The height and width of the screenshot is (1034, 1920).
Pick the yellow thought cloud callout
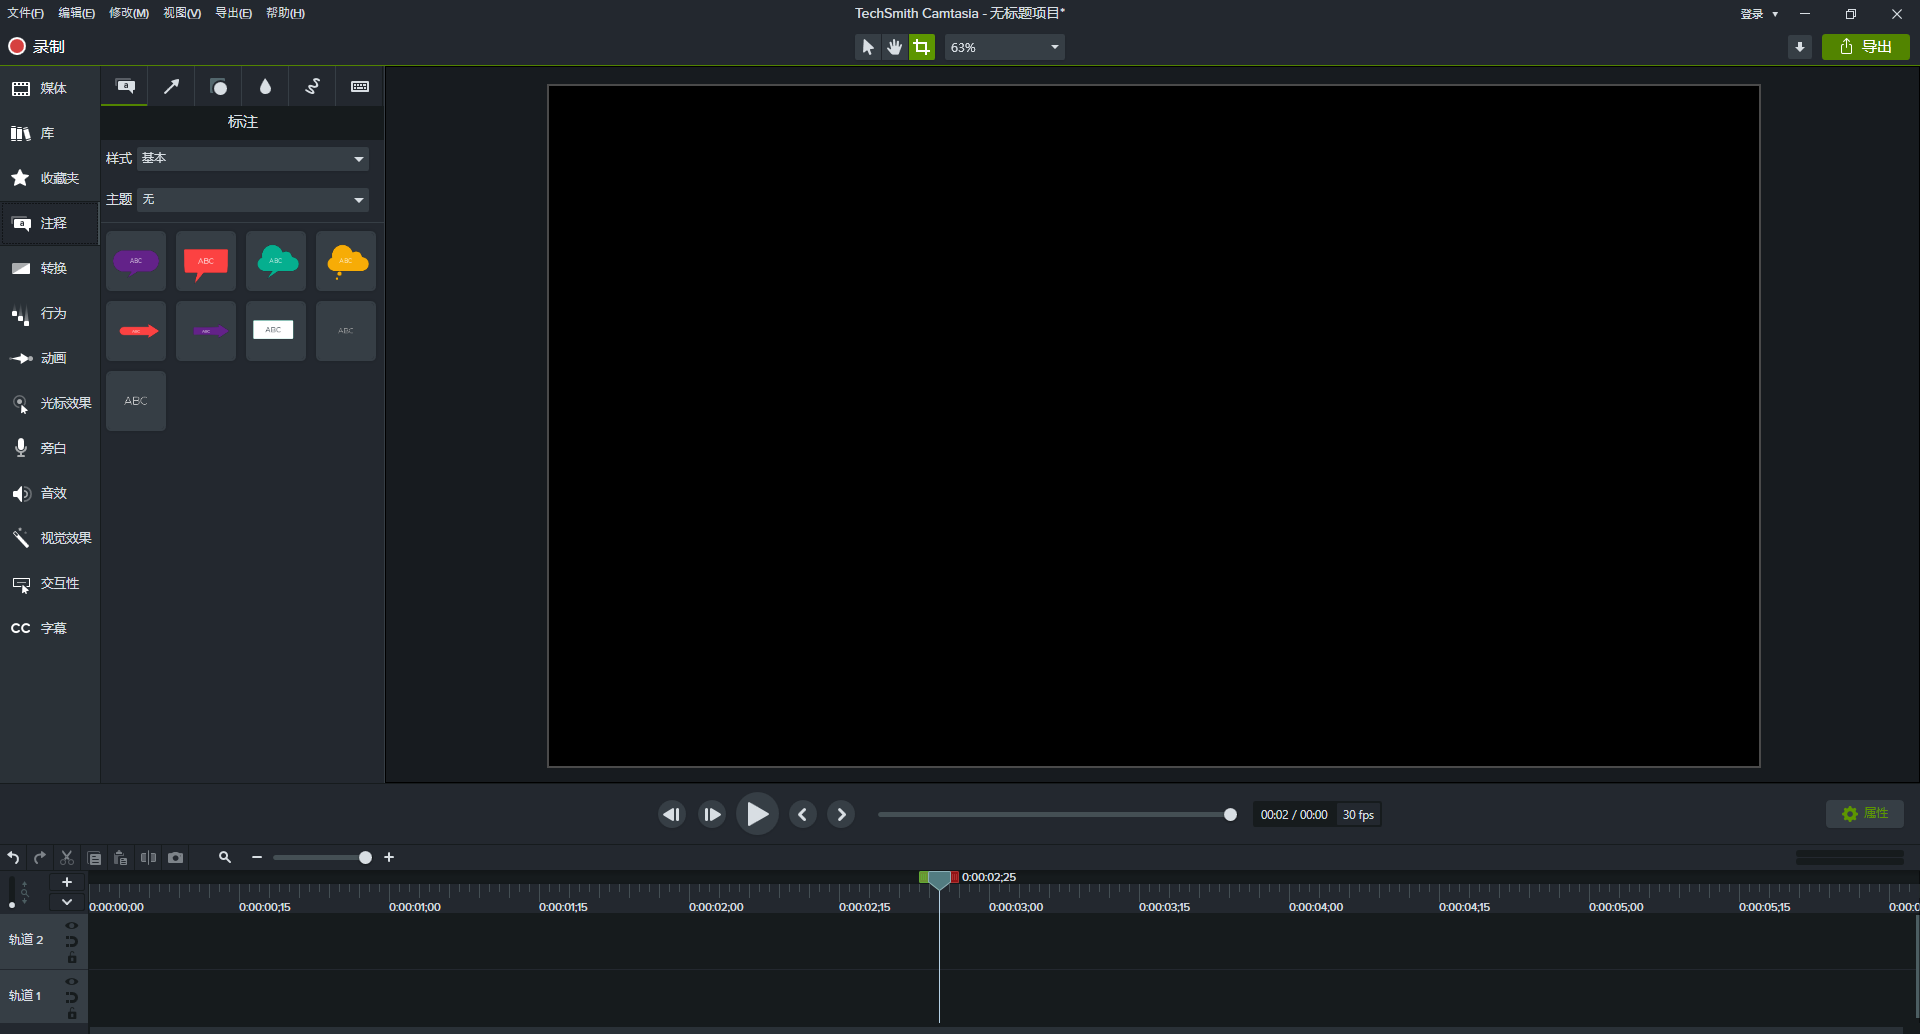click(x=346, y=262)
